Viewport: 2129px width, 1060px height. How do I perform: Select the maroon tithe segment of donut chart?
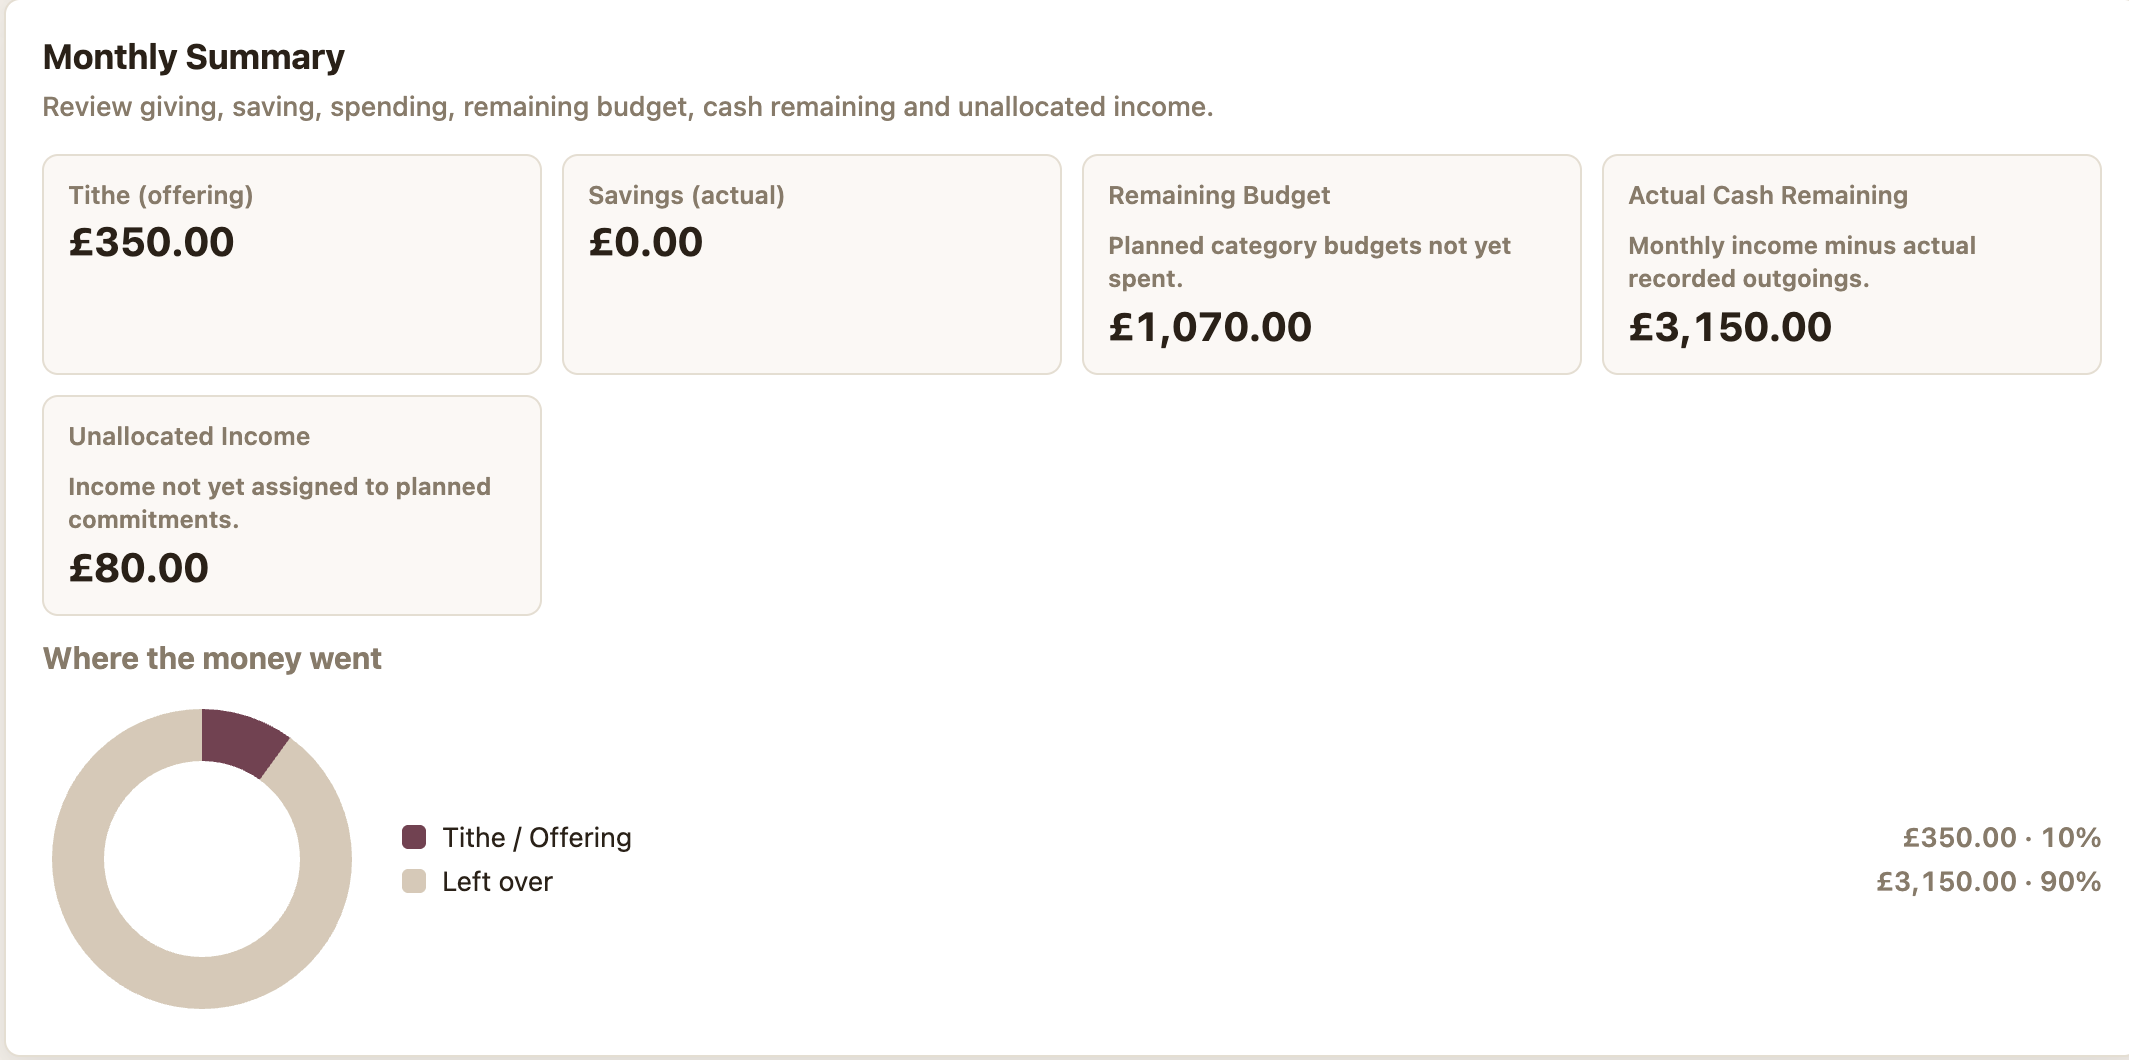243,741
